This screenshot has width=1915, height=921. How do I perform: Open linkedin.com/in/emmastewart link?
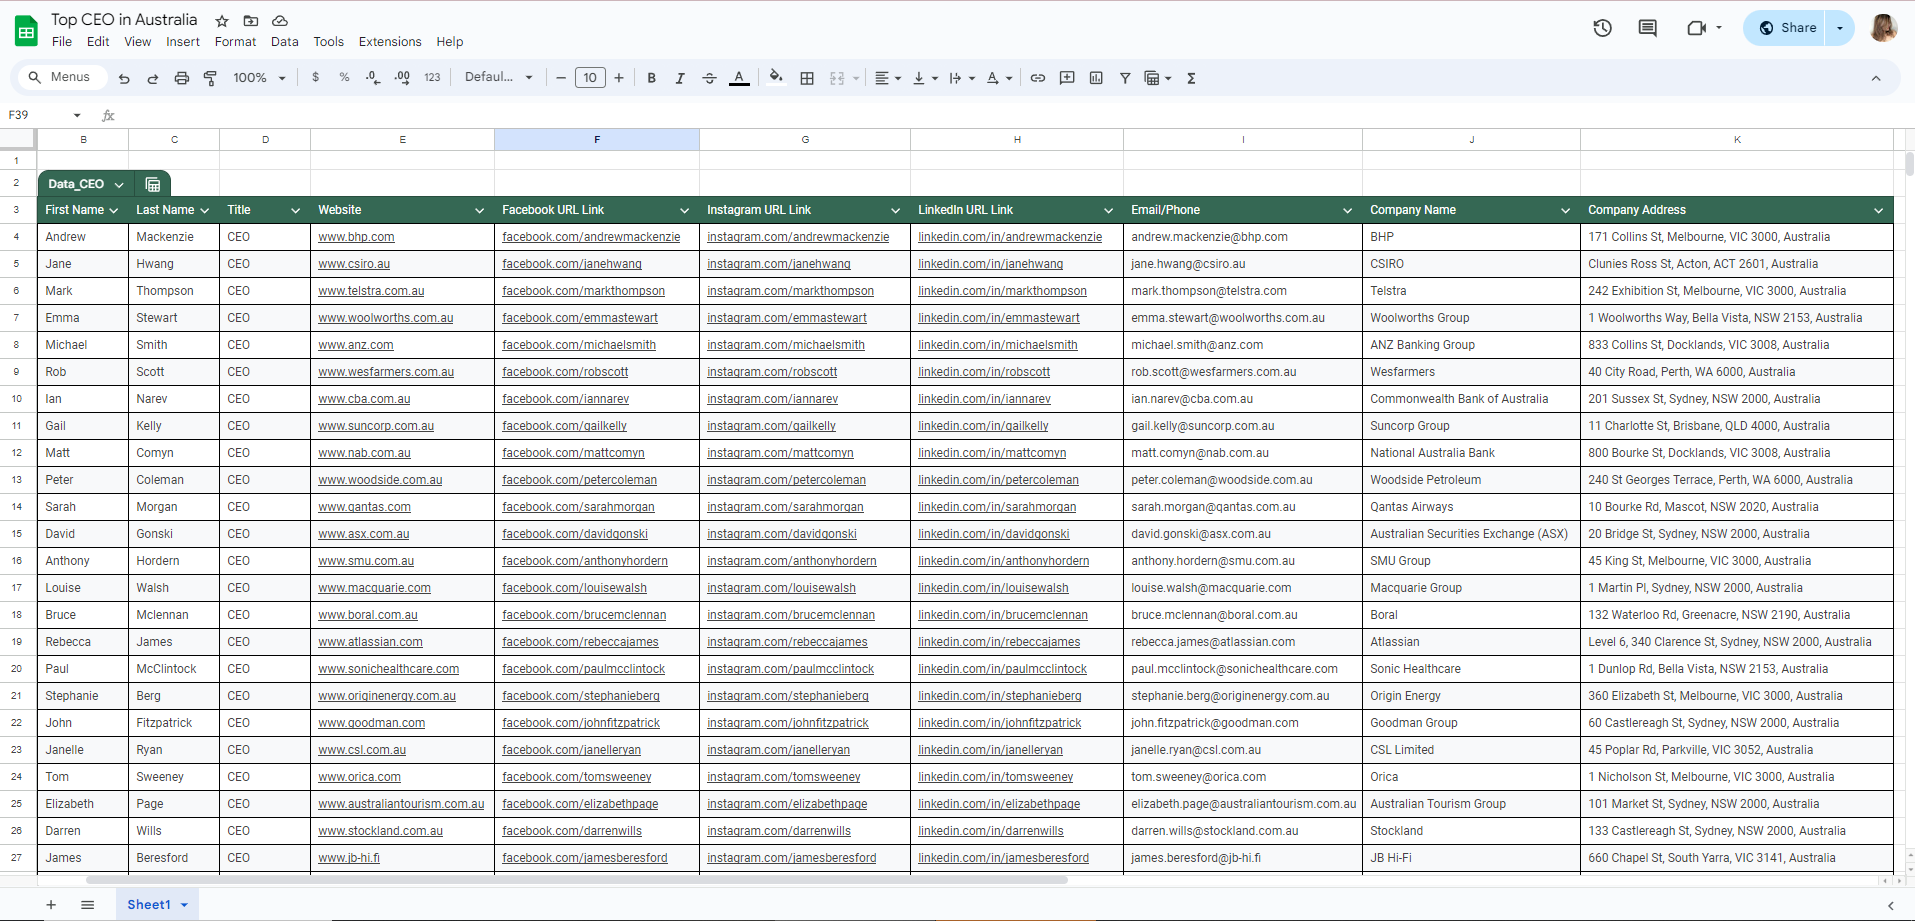(999, 318)
